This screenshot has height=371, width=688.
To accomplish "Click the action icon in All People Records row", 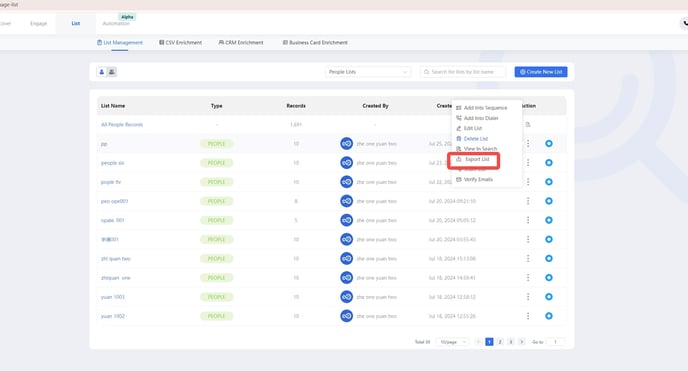I will pos(528,125).
